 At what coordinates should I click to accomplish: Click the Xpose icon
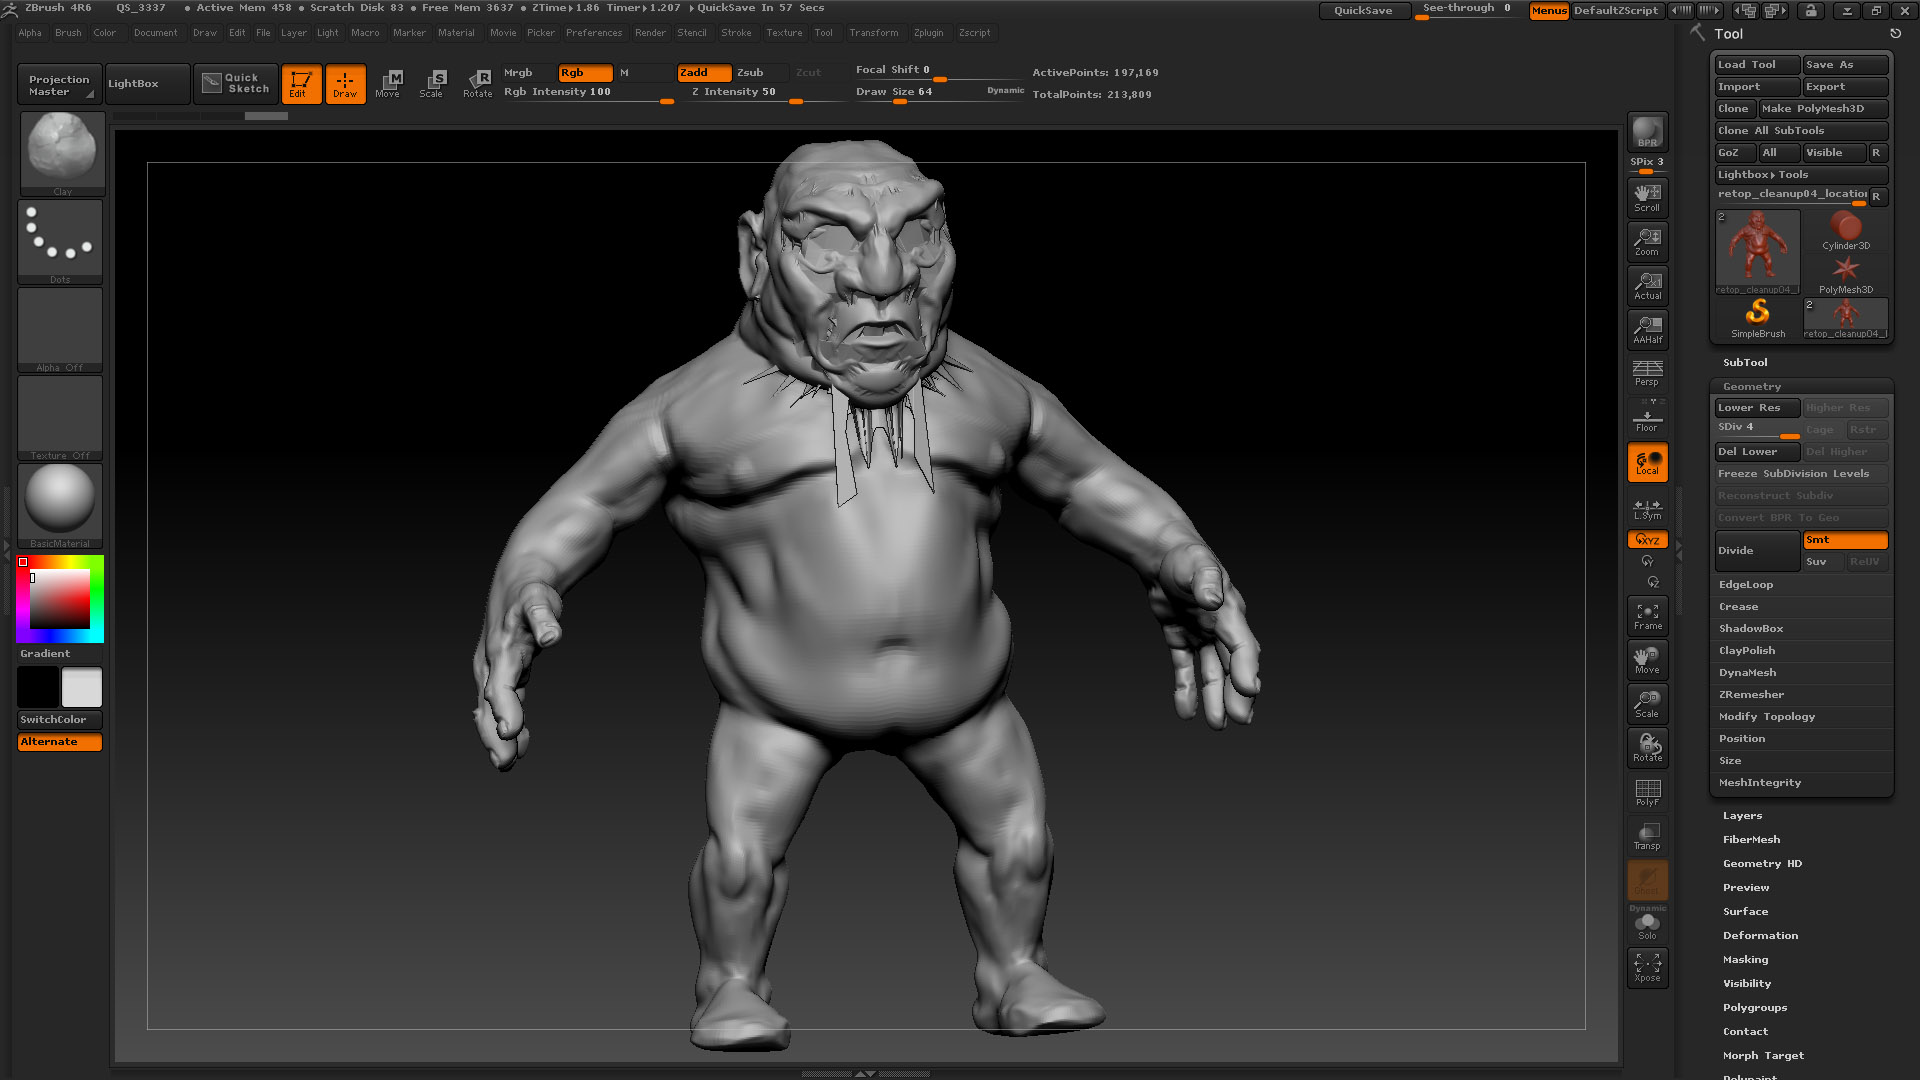1647,967
